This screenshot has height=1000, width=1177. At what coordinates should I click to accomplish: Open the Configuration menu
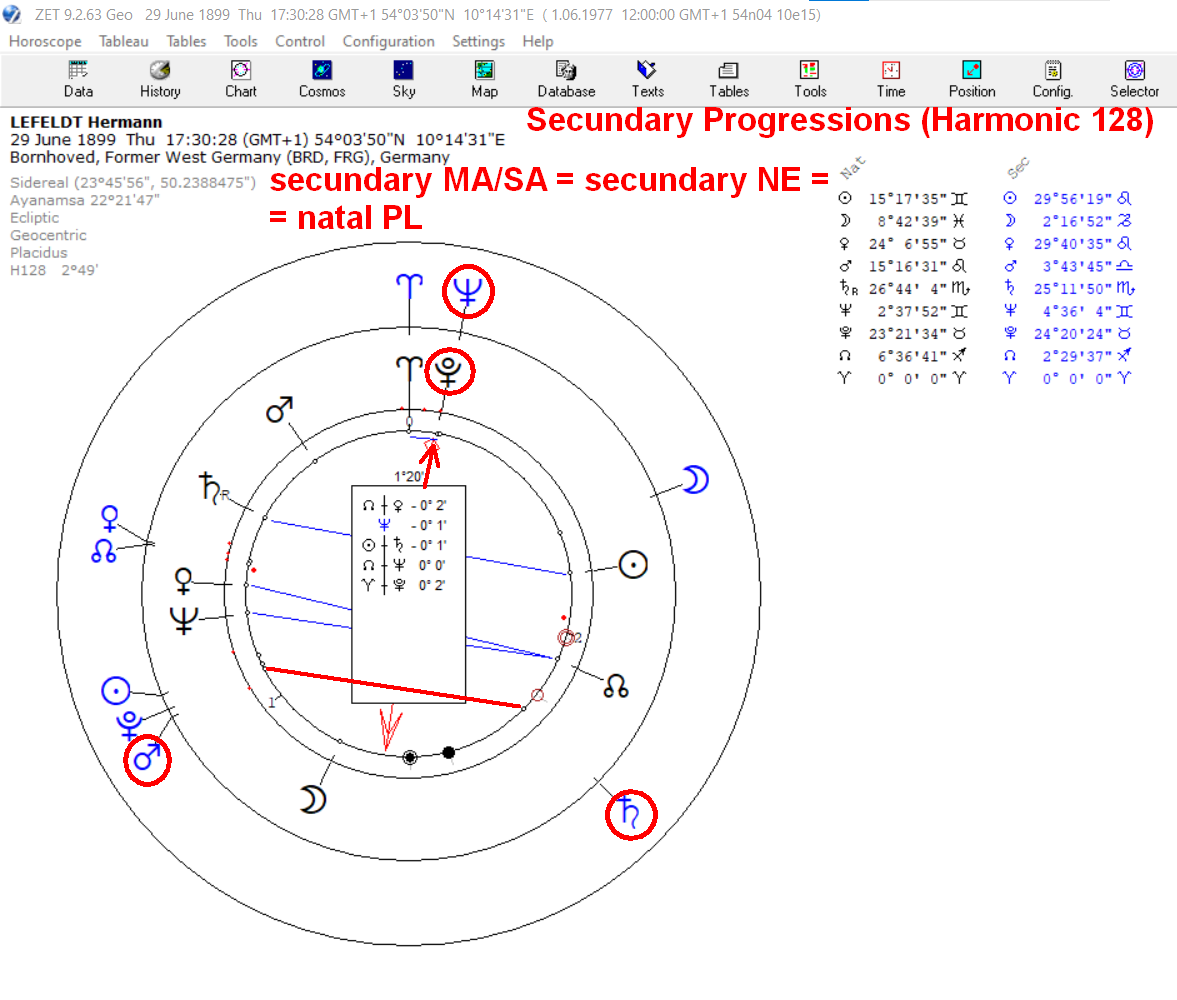coord(388,41)
